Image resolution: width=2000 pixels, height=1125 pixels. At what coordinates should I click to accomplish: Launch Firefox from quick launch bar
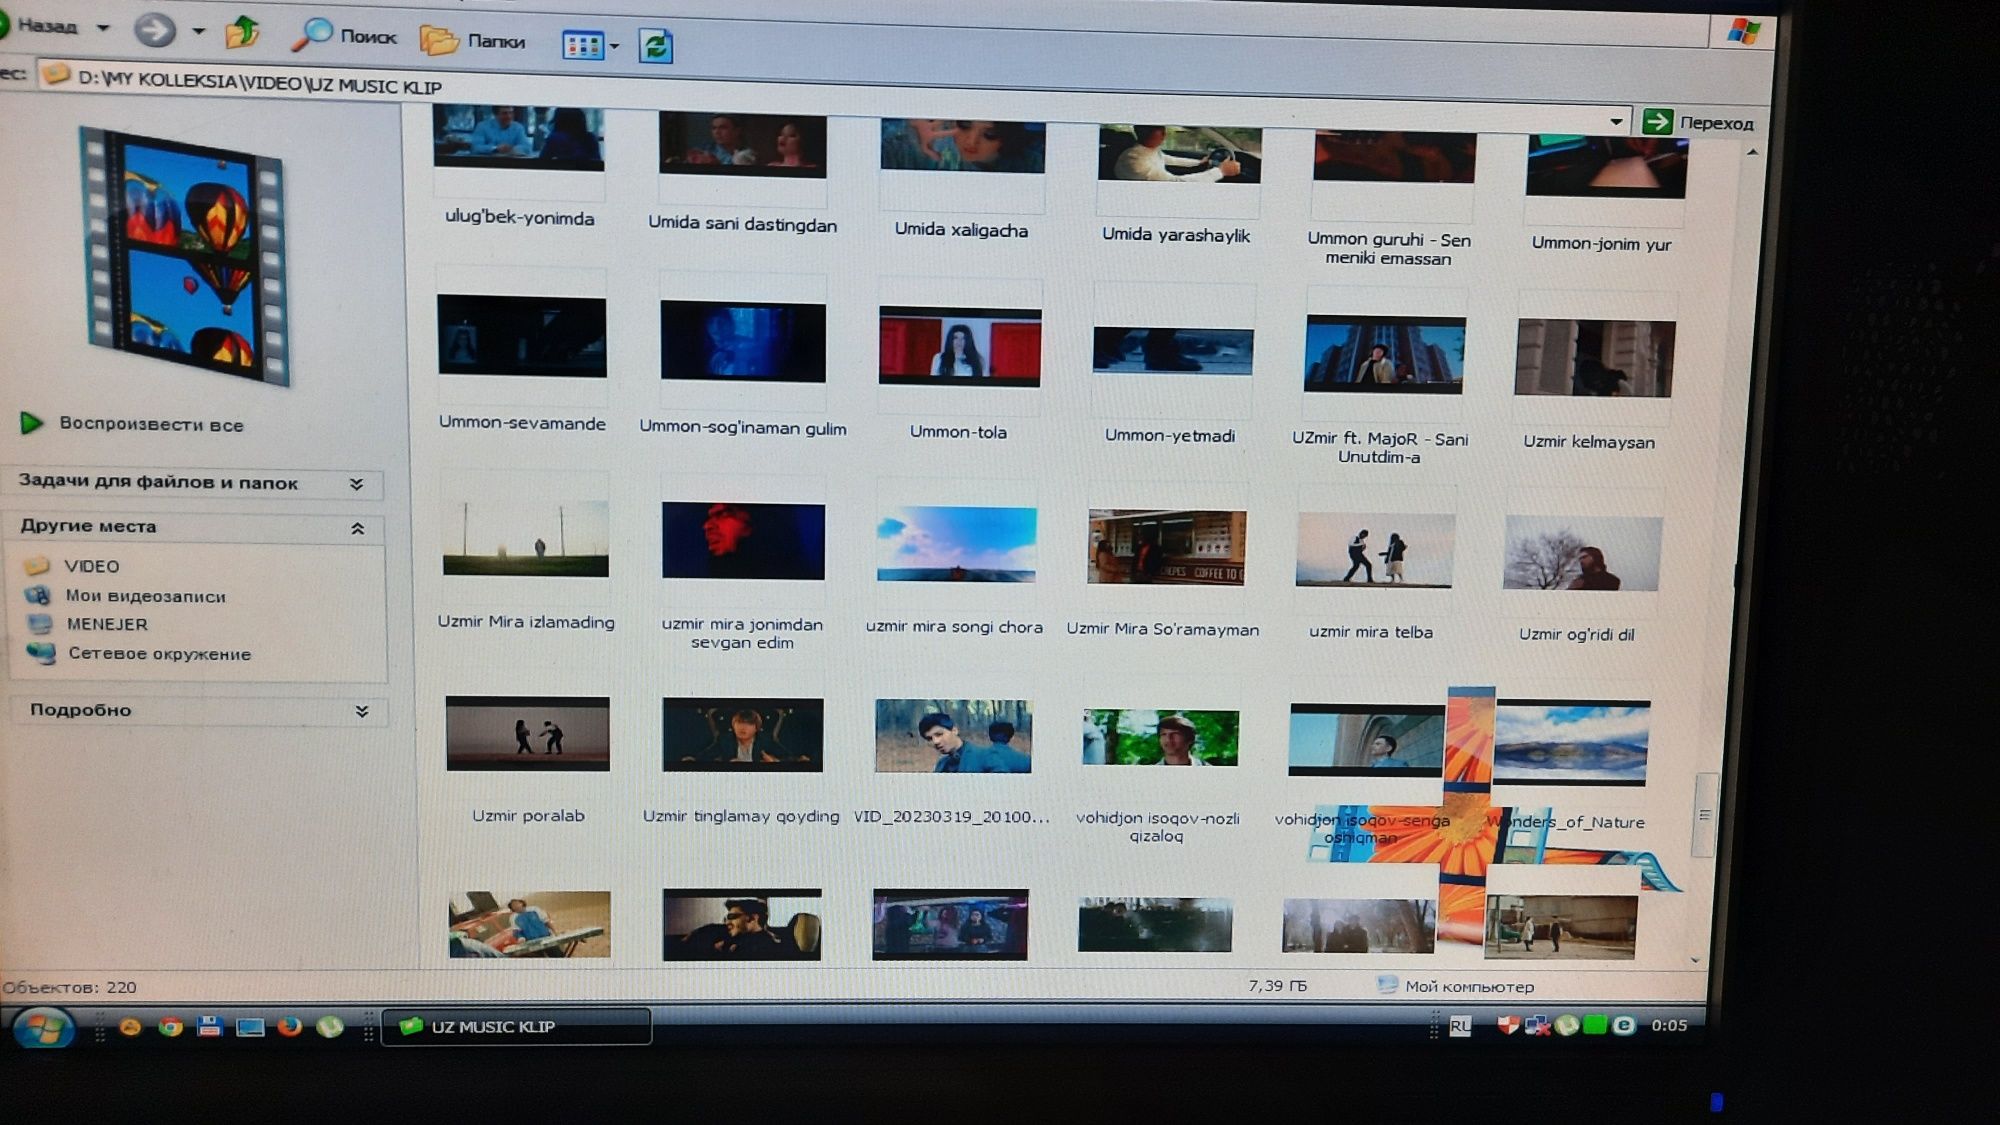[289, 1027]
